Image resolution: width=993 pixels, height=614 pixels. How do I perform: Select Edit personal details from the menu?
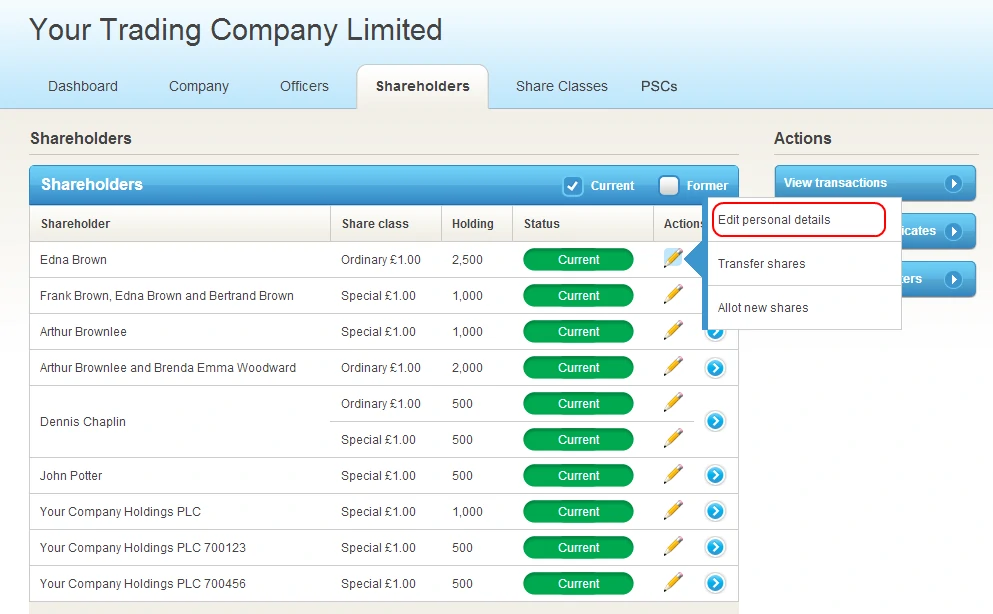coord(798,220)
